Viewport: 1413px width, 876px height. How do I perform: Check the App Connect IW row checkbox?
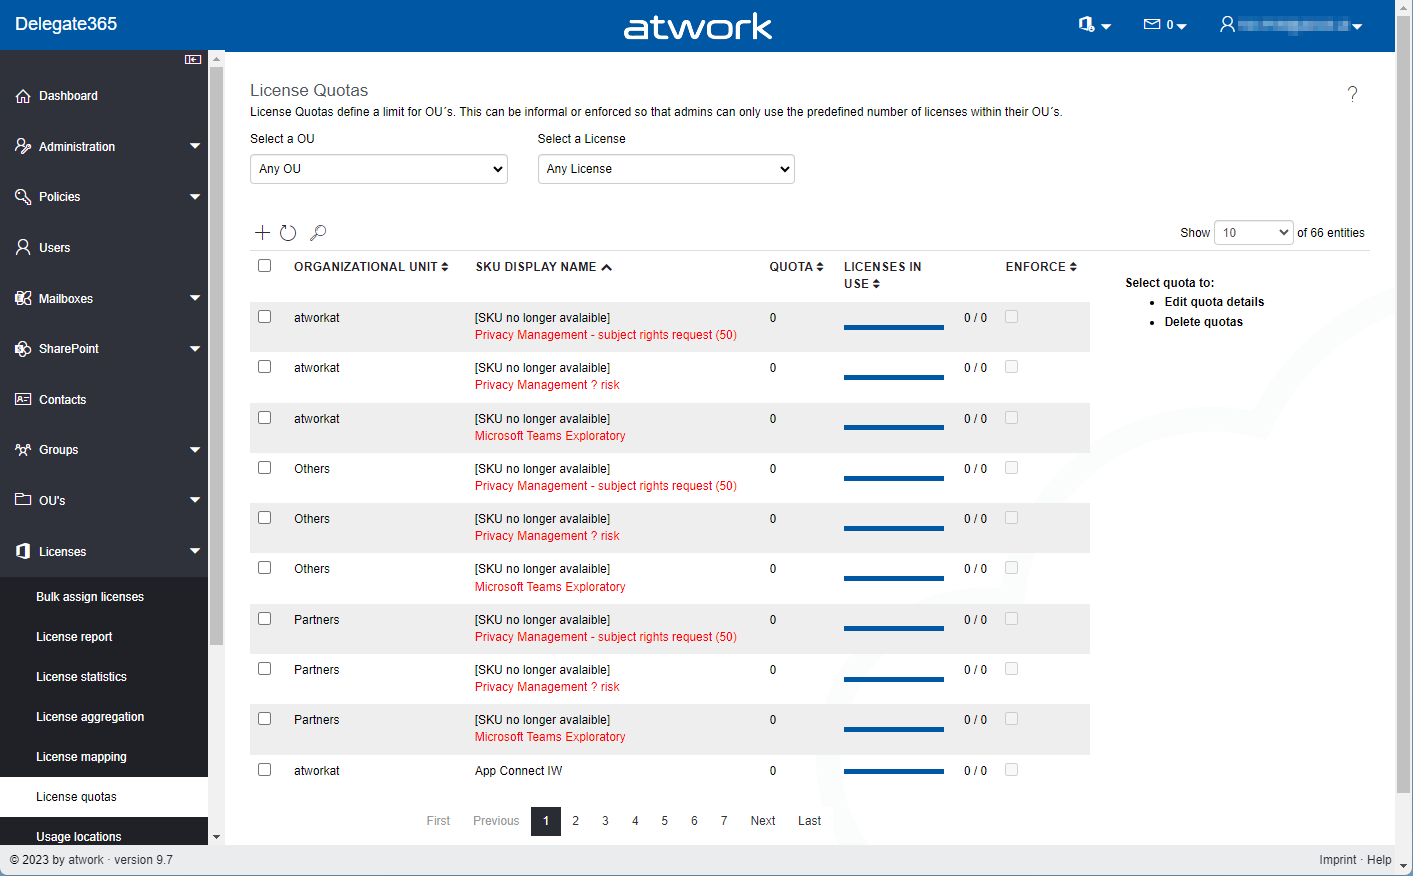pyautogui.click(x=265, y=770)
